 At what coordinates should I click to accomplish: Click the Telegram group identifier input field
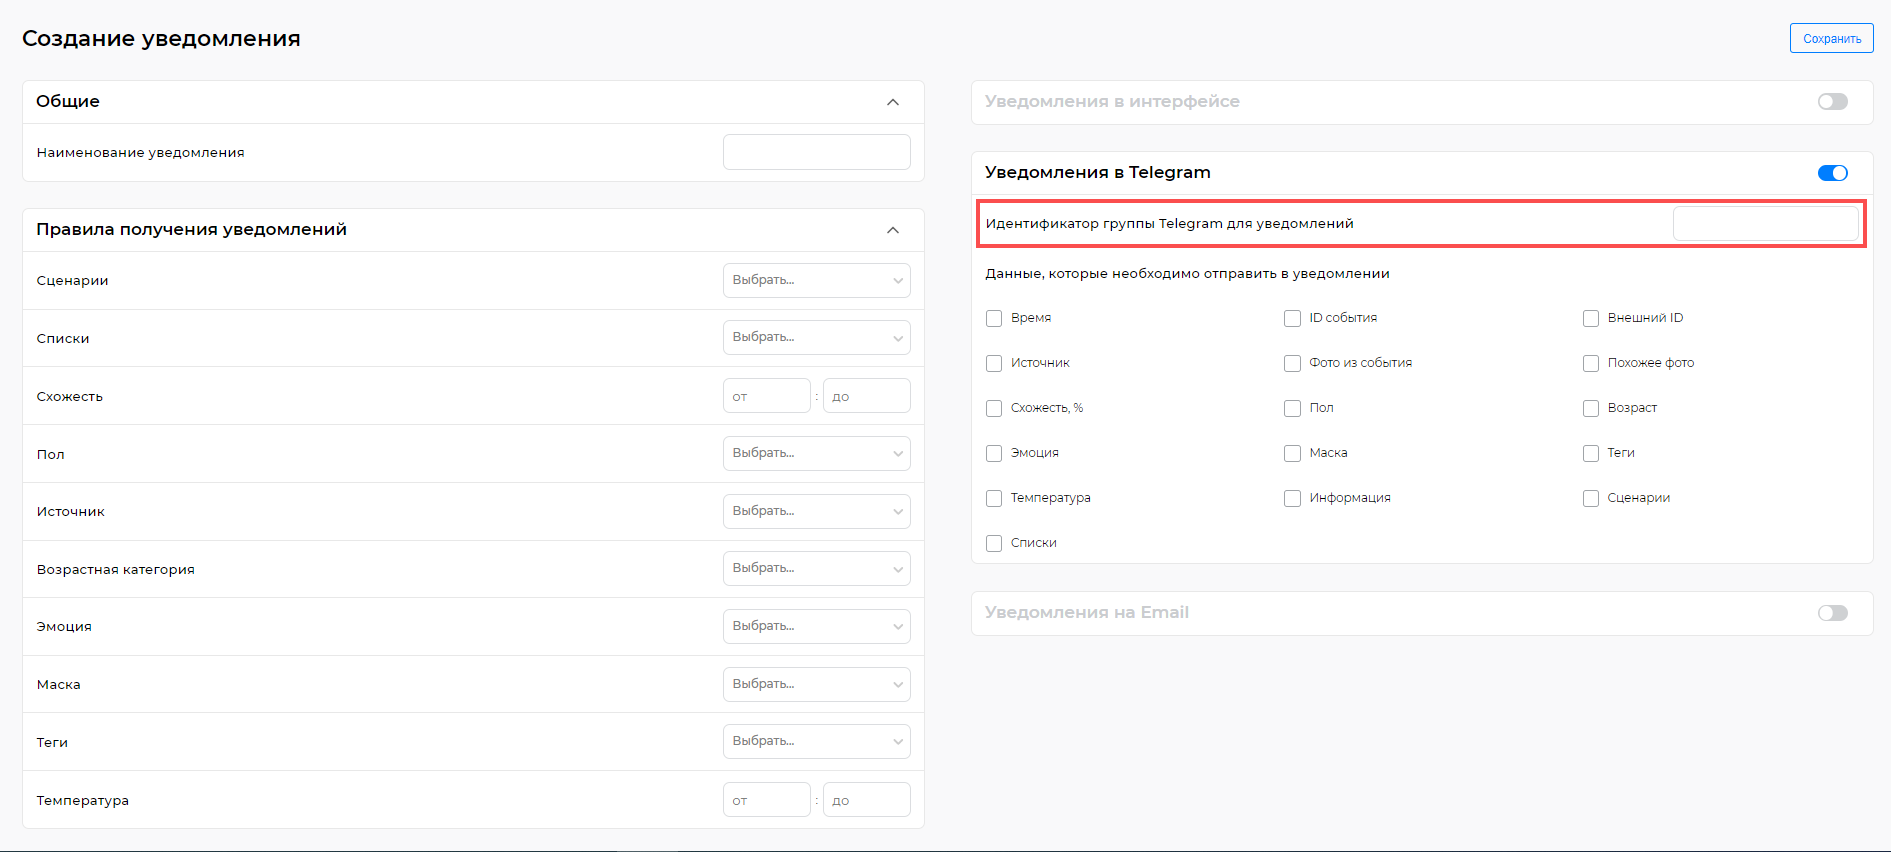pyautogui.click(x=1765, y=224)
